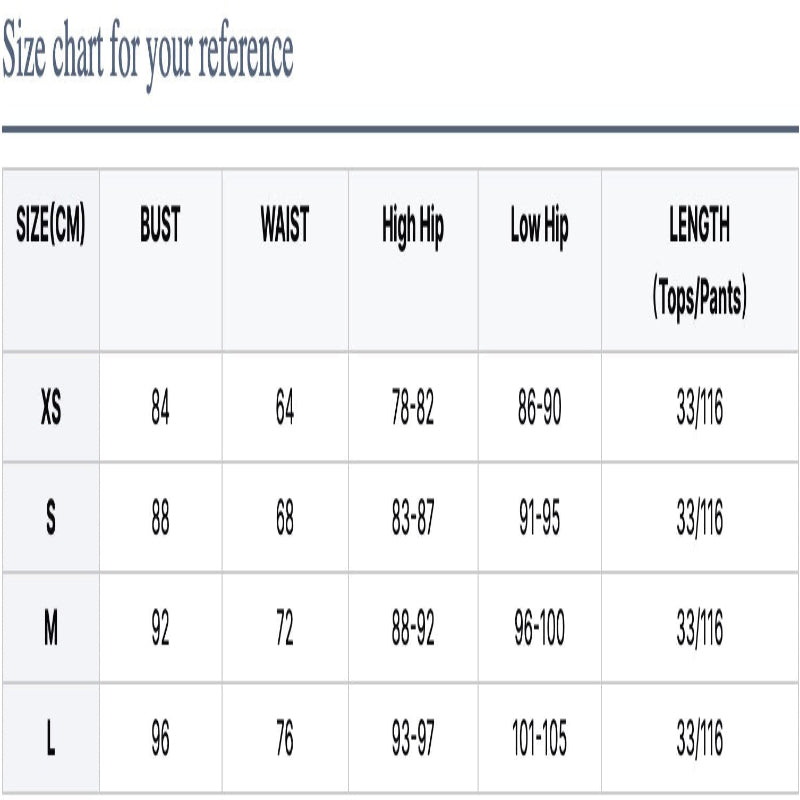Click the "Size chart for your reference" heading
This screenshot has width=800, height=800.
(x=148, y=54)
